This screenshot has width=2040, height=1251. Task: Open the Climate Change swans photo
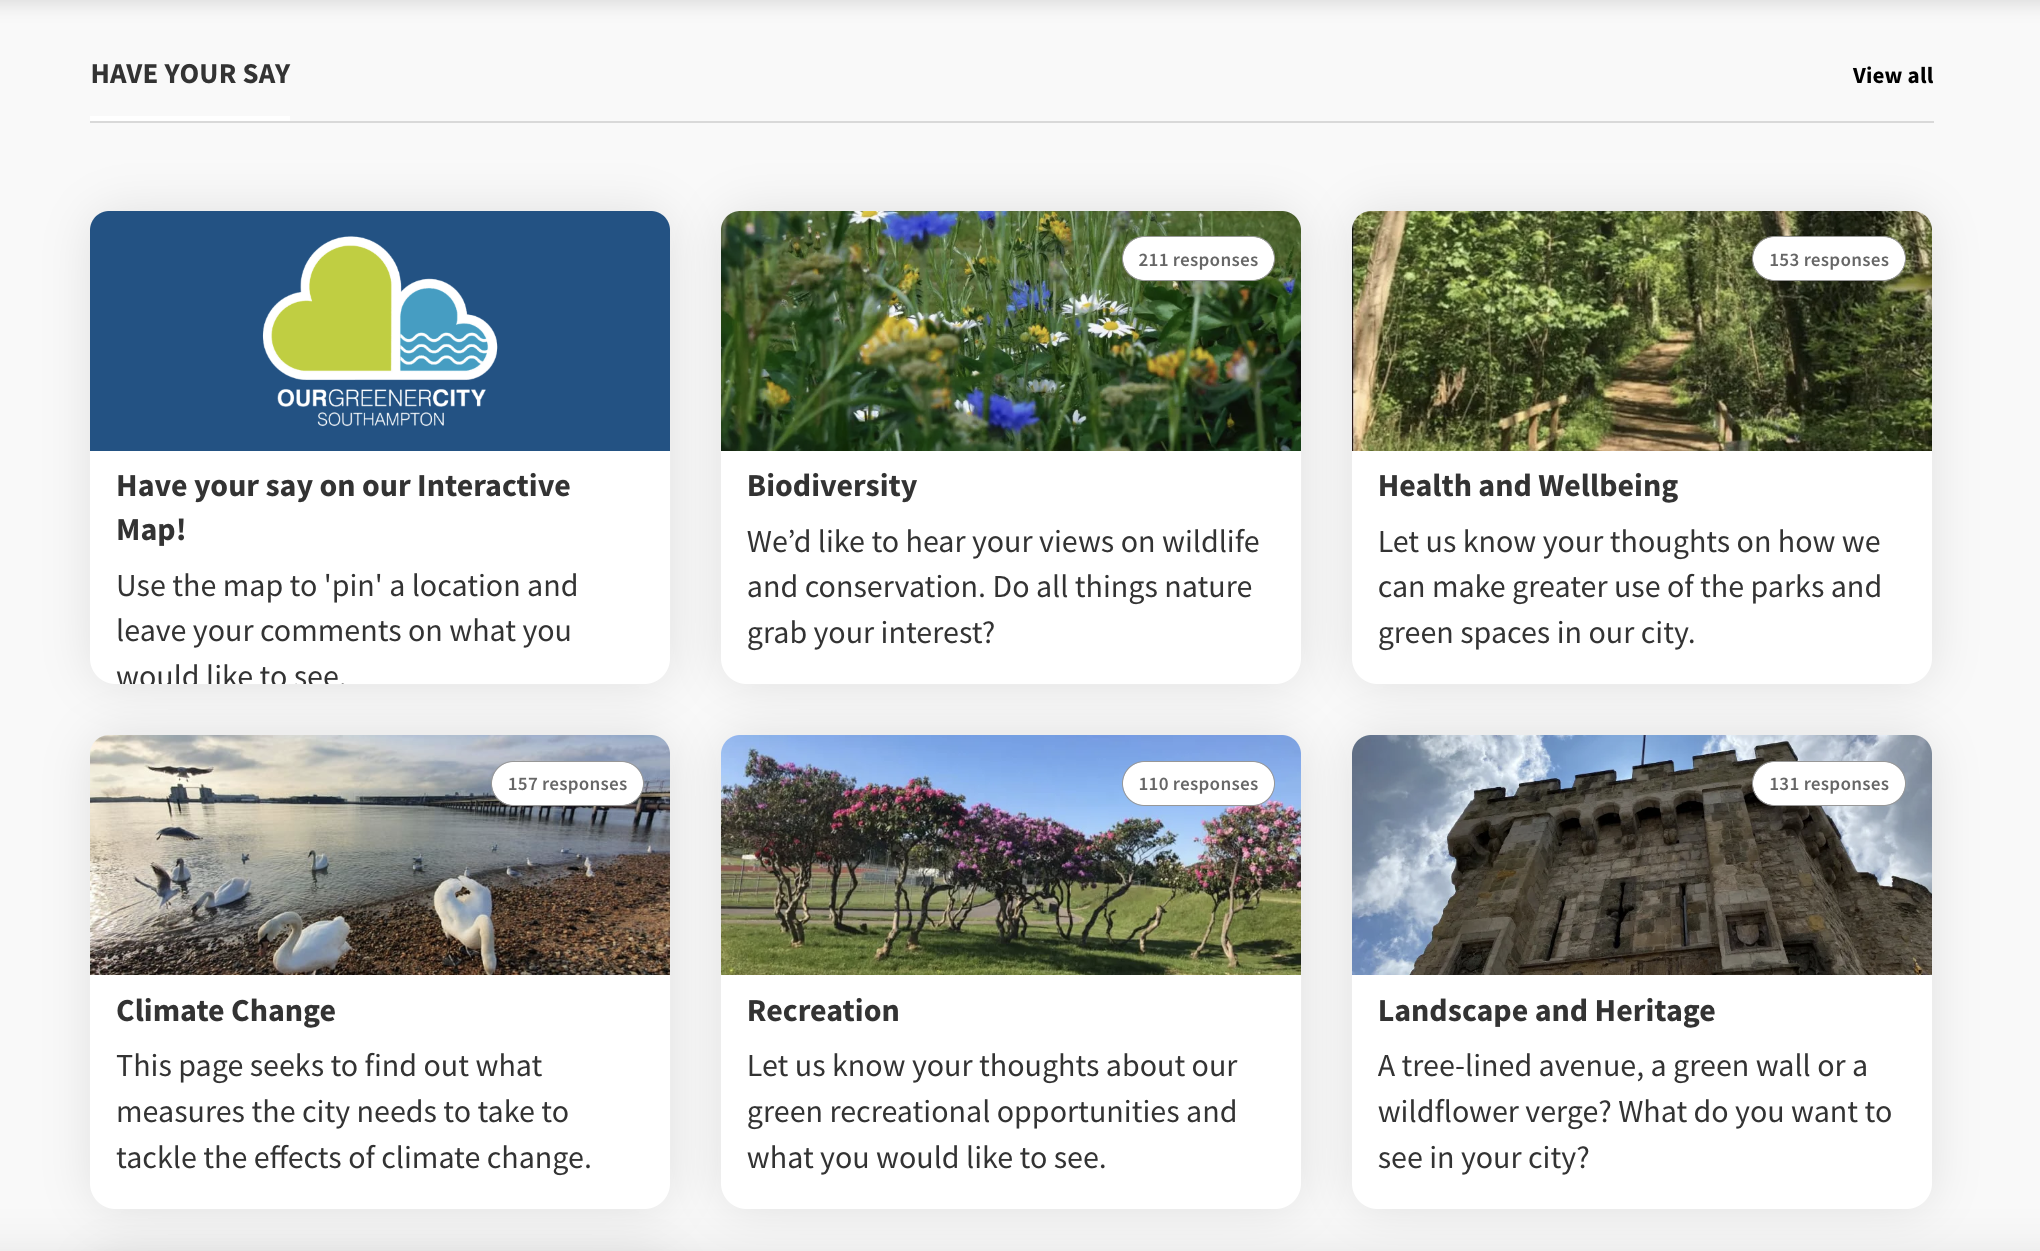click(x=380, y=855)
